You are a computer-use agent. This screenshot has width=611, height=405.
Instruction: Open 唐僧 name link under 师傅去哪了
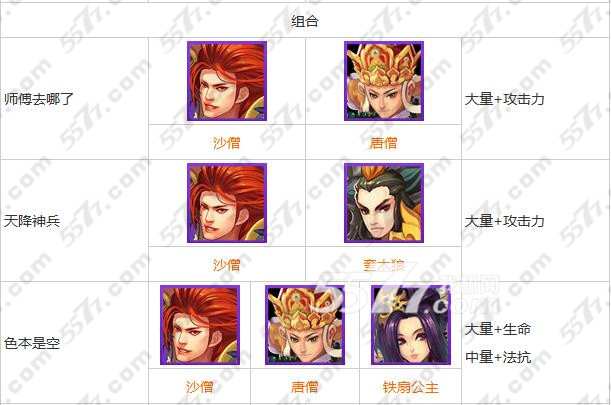(x=384, y=143)
